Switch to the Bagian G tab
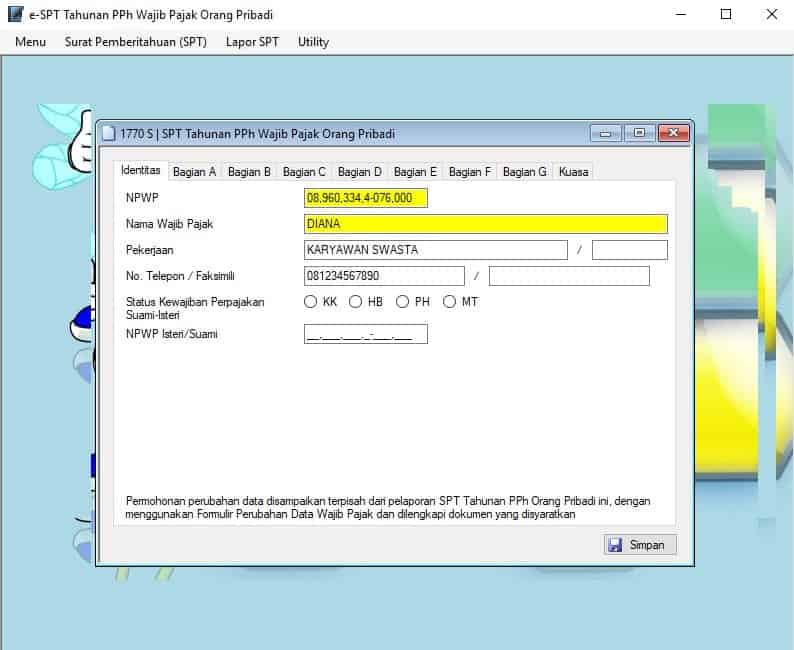 pos(525,172)
